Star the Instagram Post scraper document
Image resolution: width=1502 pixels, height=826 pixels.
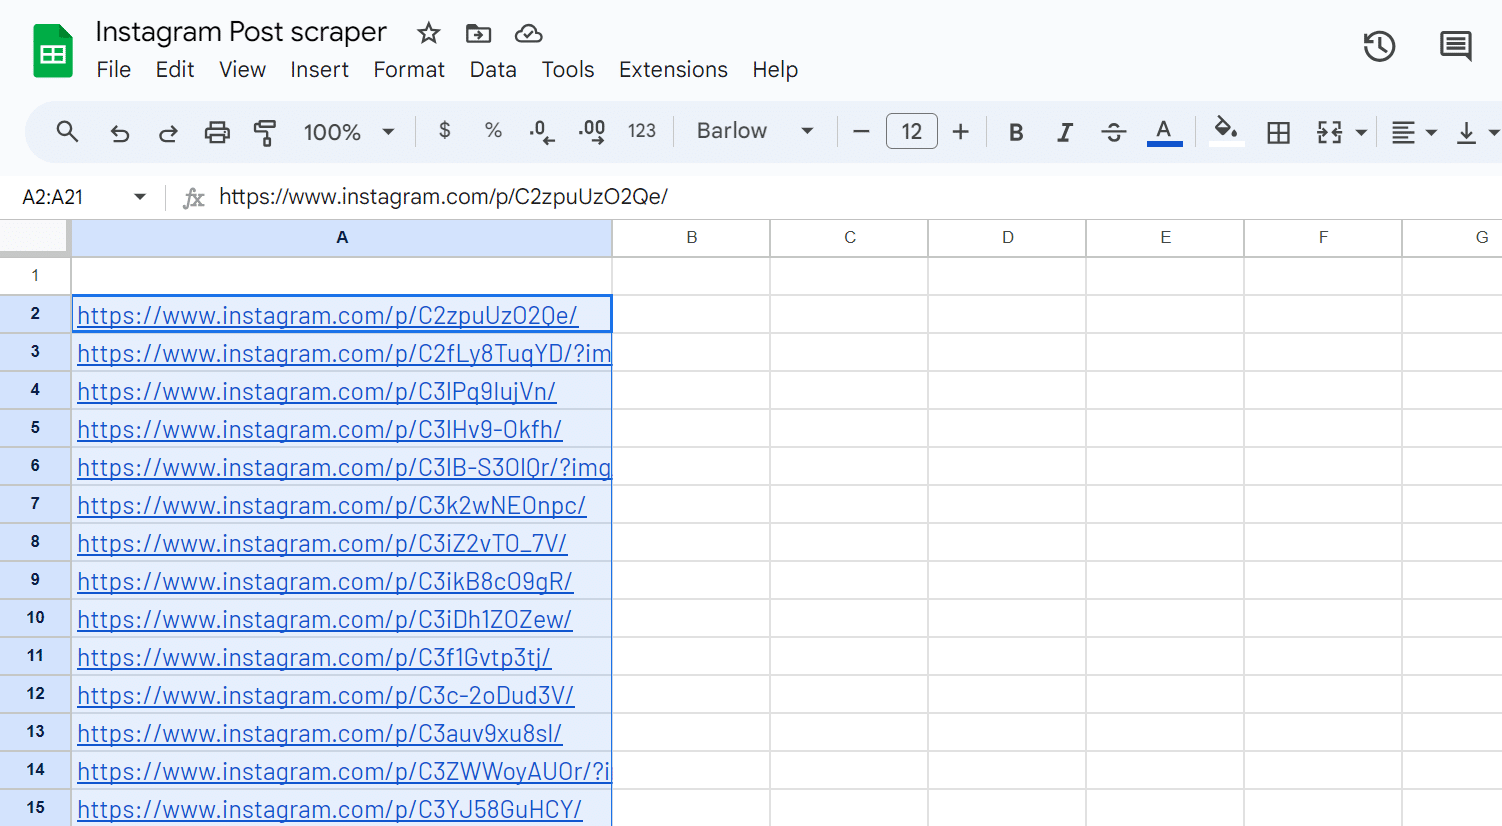coord(429,33)
